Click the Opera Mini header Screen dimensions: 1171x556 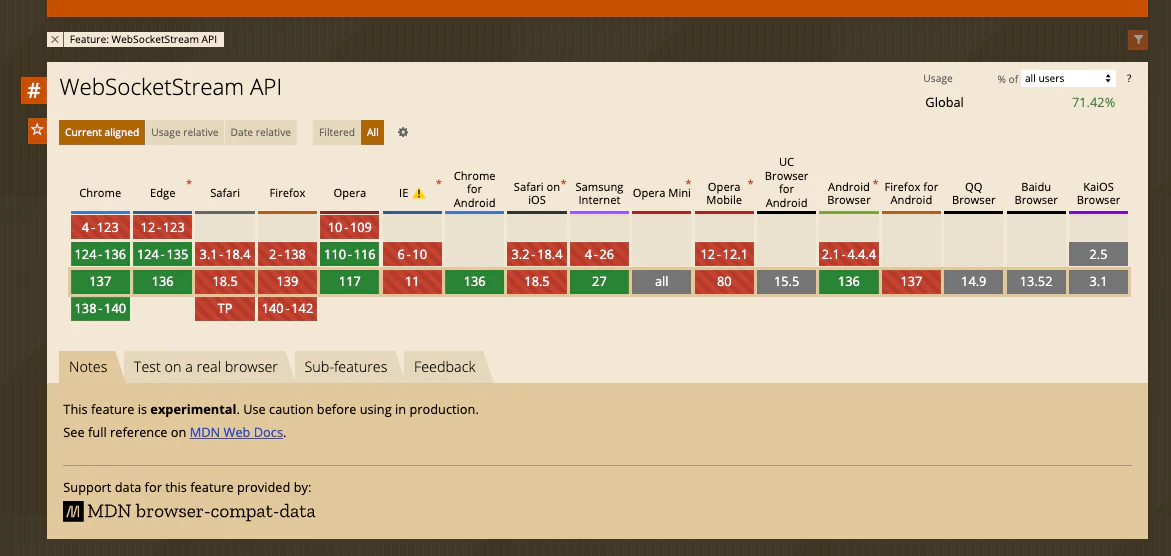[x=661, y=193]
